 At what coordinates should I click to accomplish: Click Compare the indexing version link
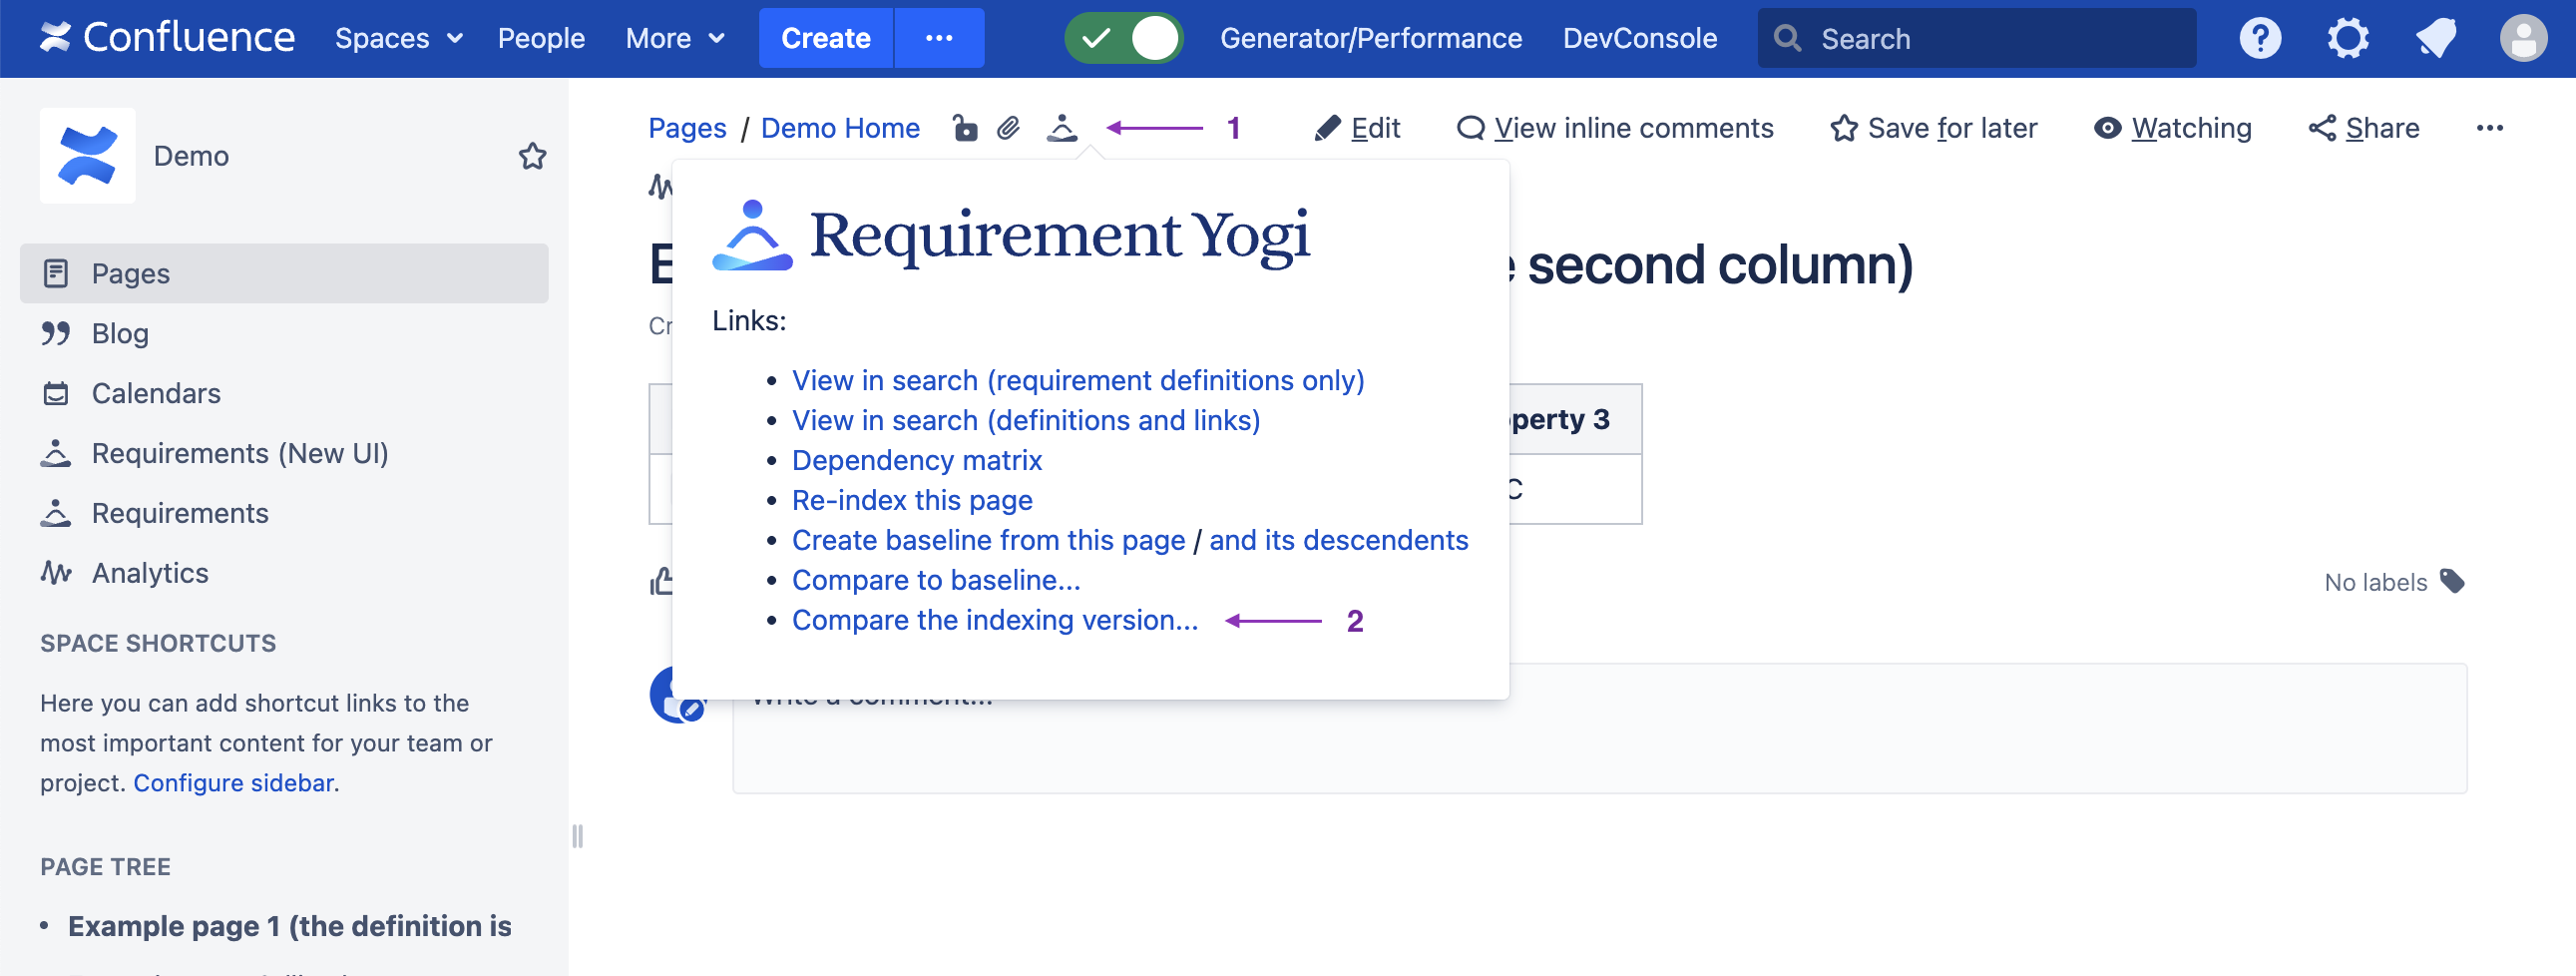[x=994, y=620]
